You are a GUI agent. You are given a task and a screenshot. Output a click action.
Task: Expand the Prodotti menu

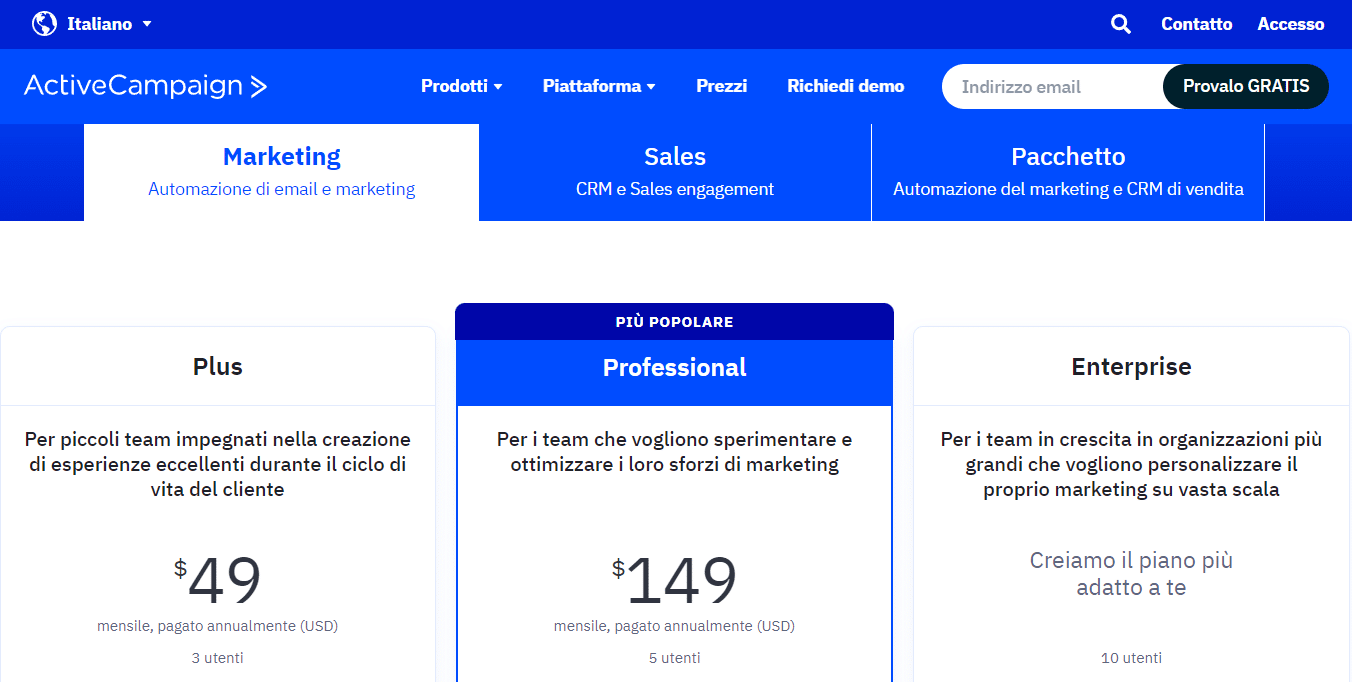pyautogui.click(x=462, y=86)
